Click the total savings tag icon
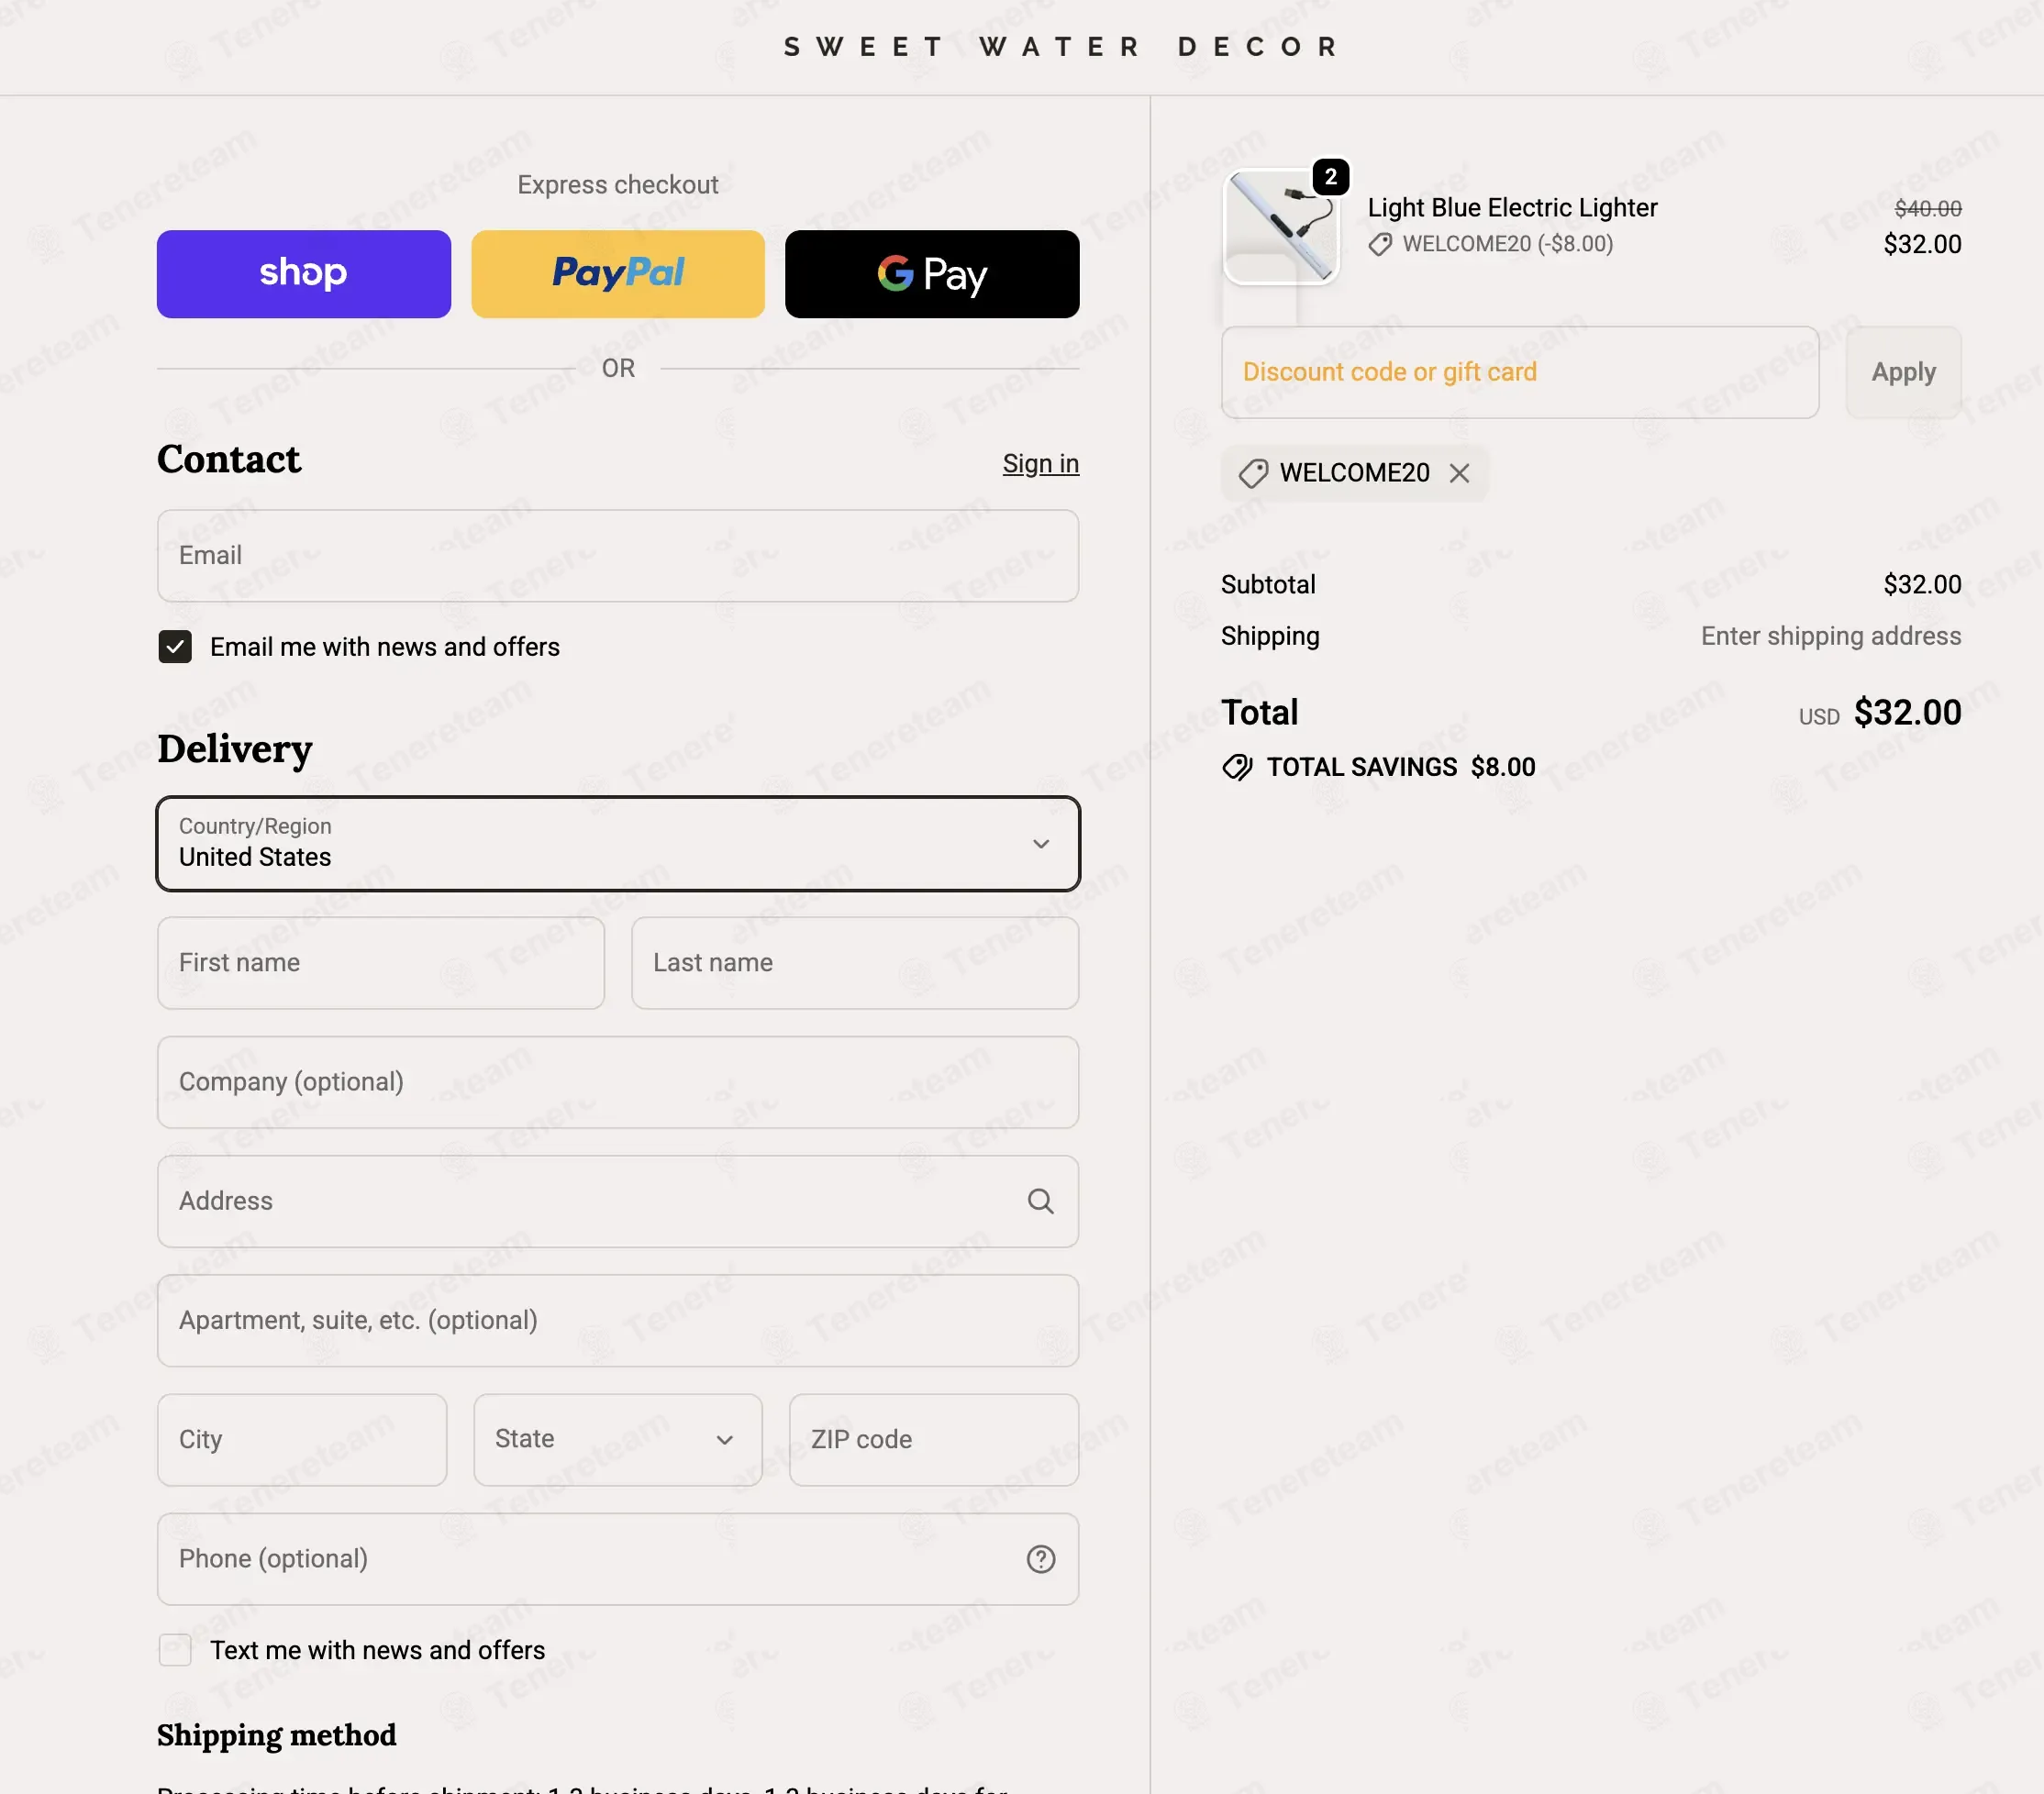The height and width of the screenshot is (1794, 2044). click(x=1237, y=767)
